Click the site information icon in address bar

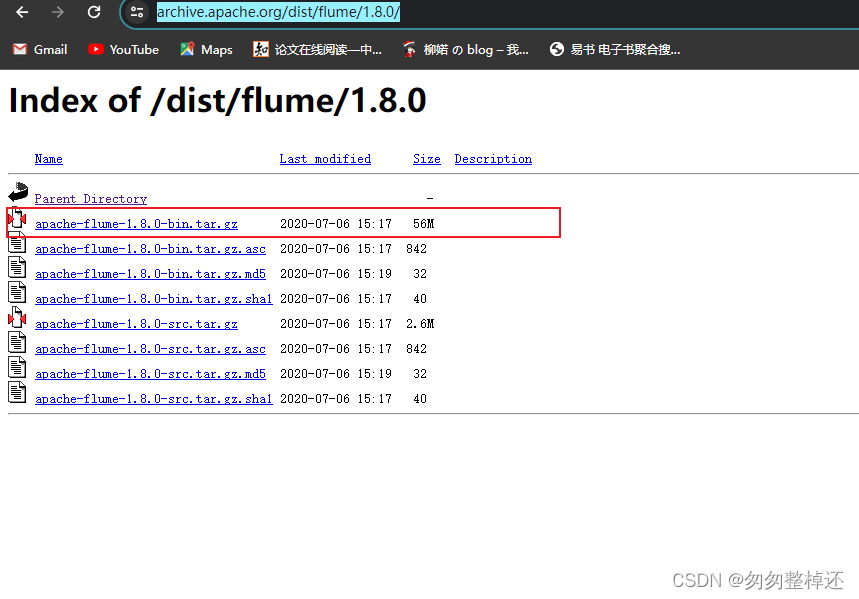(136, 13)
